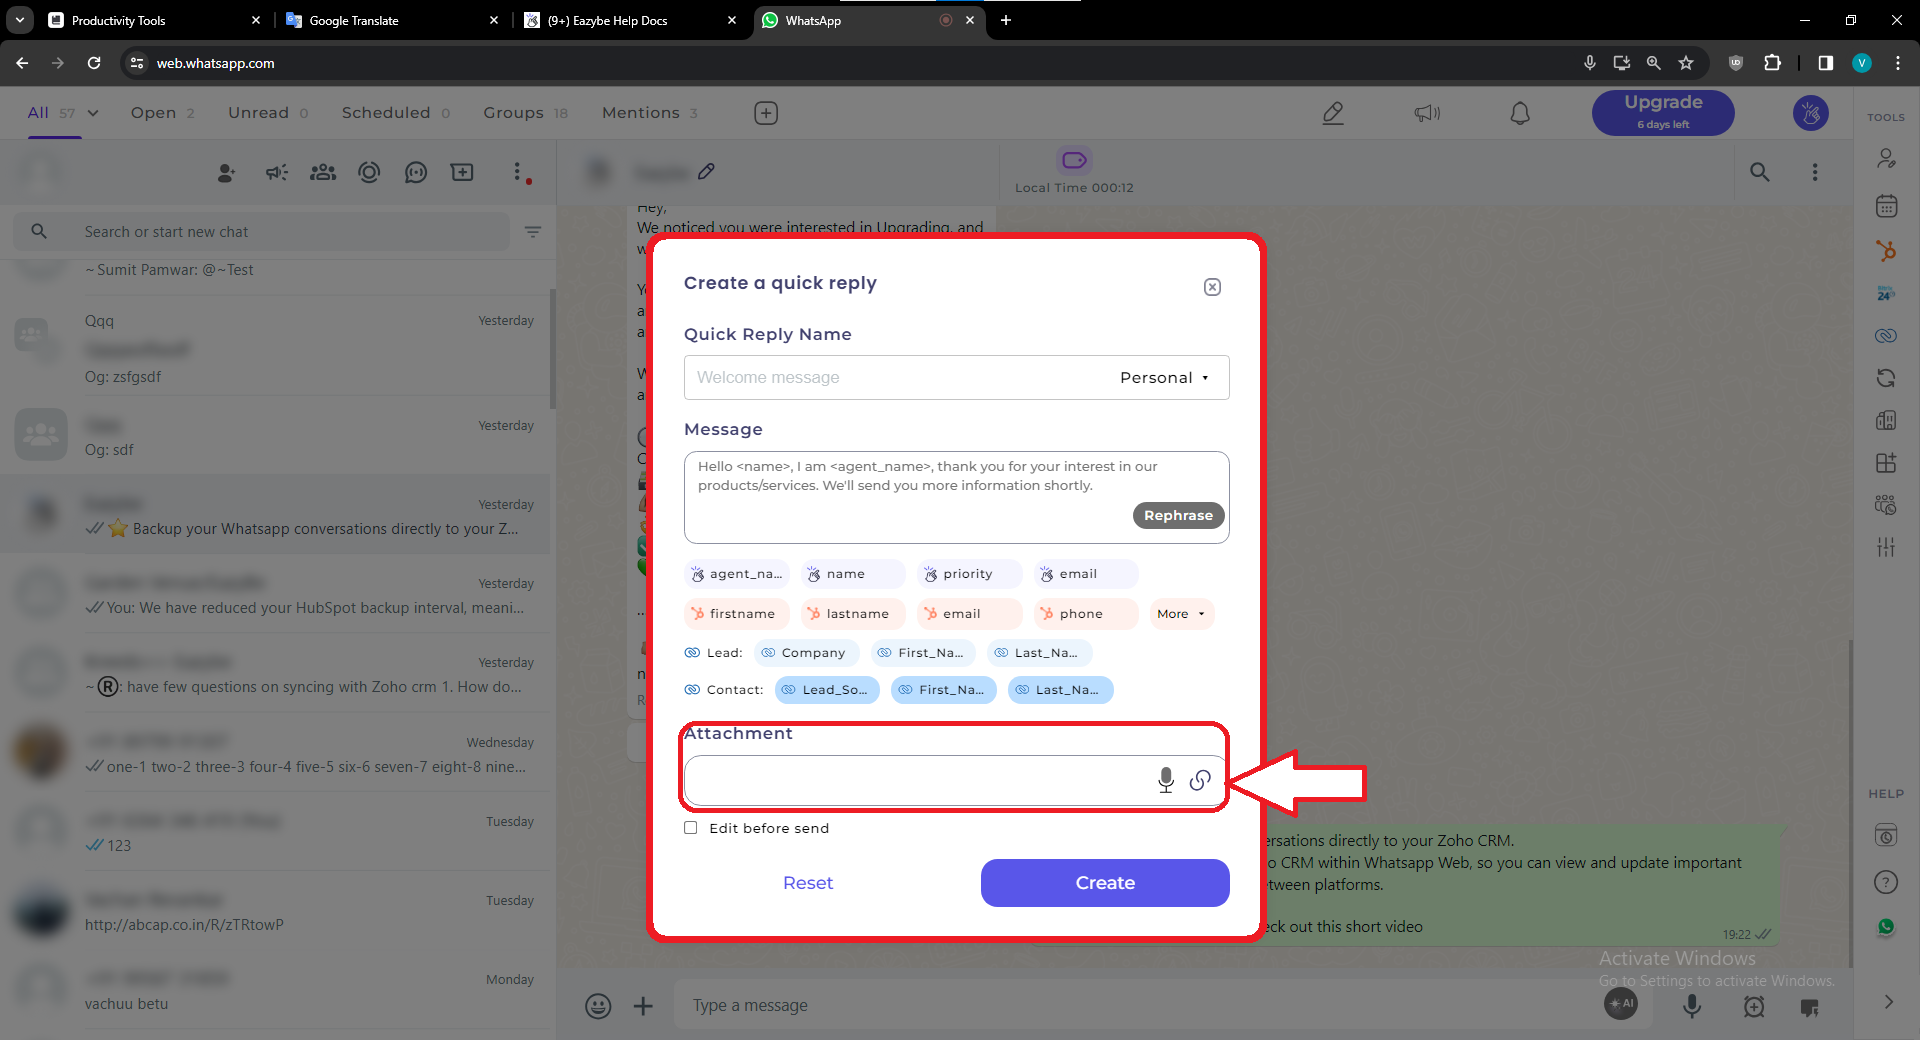Insert the Contact Lead_So... chip
Screen dimensions: 1920x1040
coord(828,690)
